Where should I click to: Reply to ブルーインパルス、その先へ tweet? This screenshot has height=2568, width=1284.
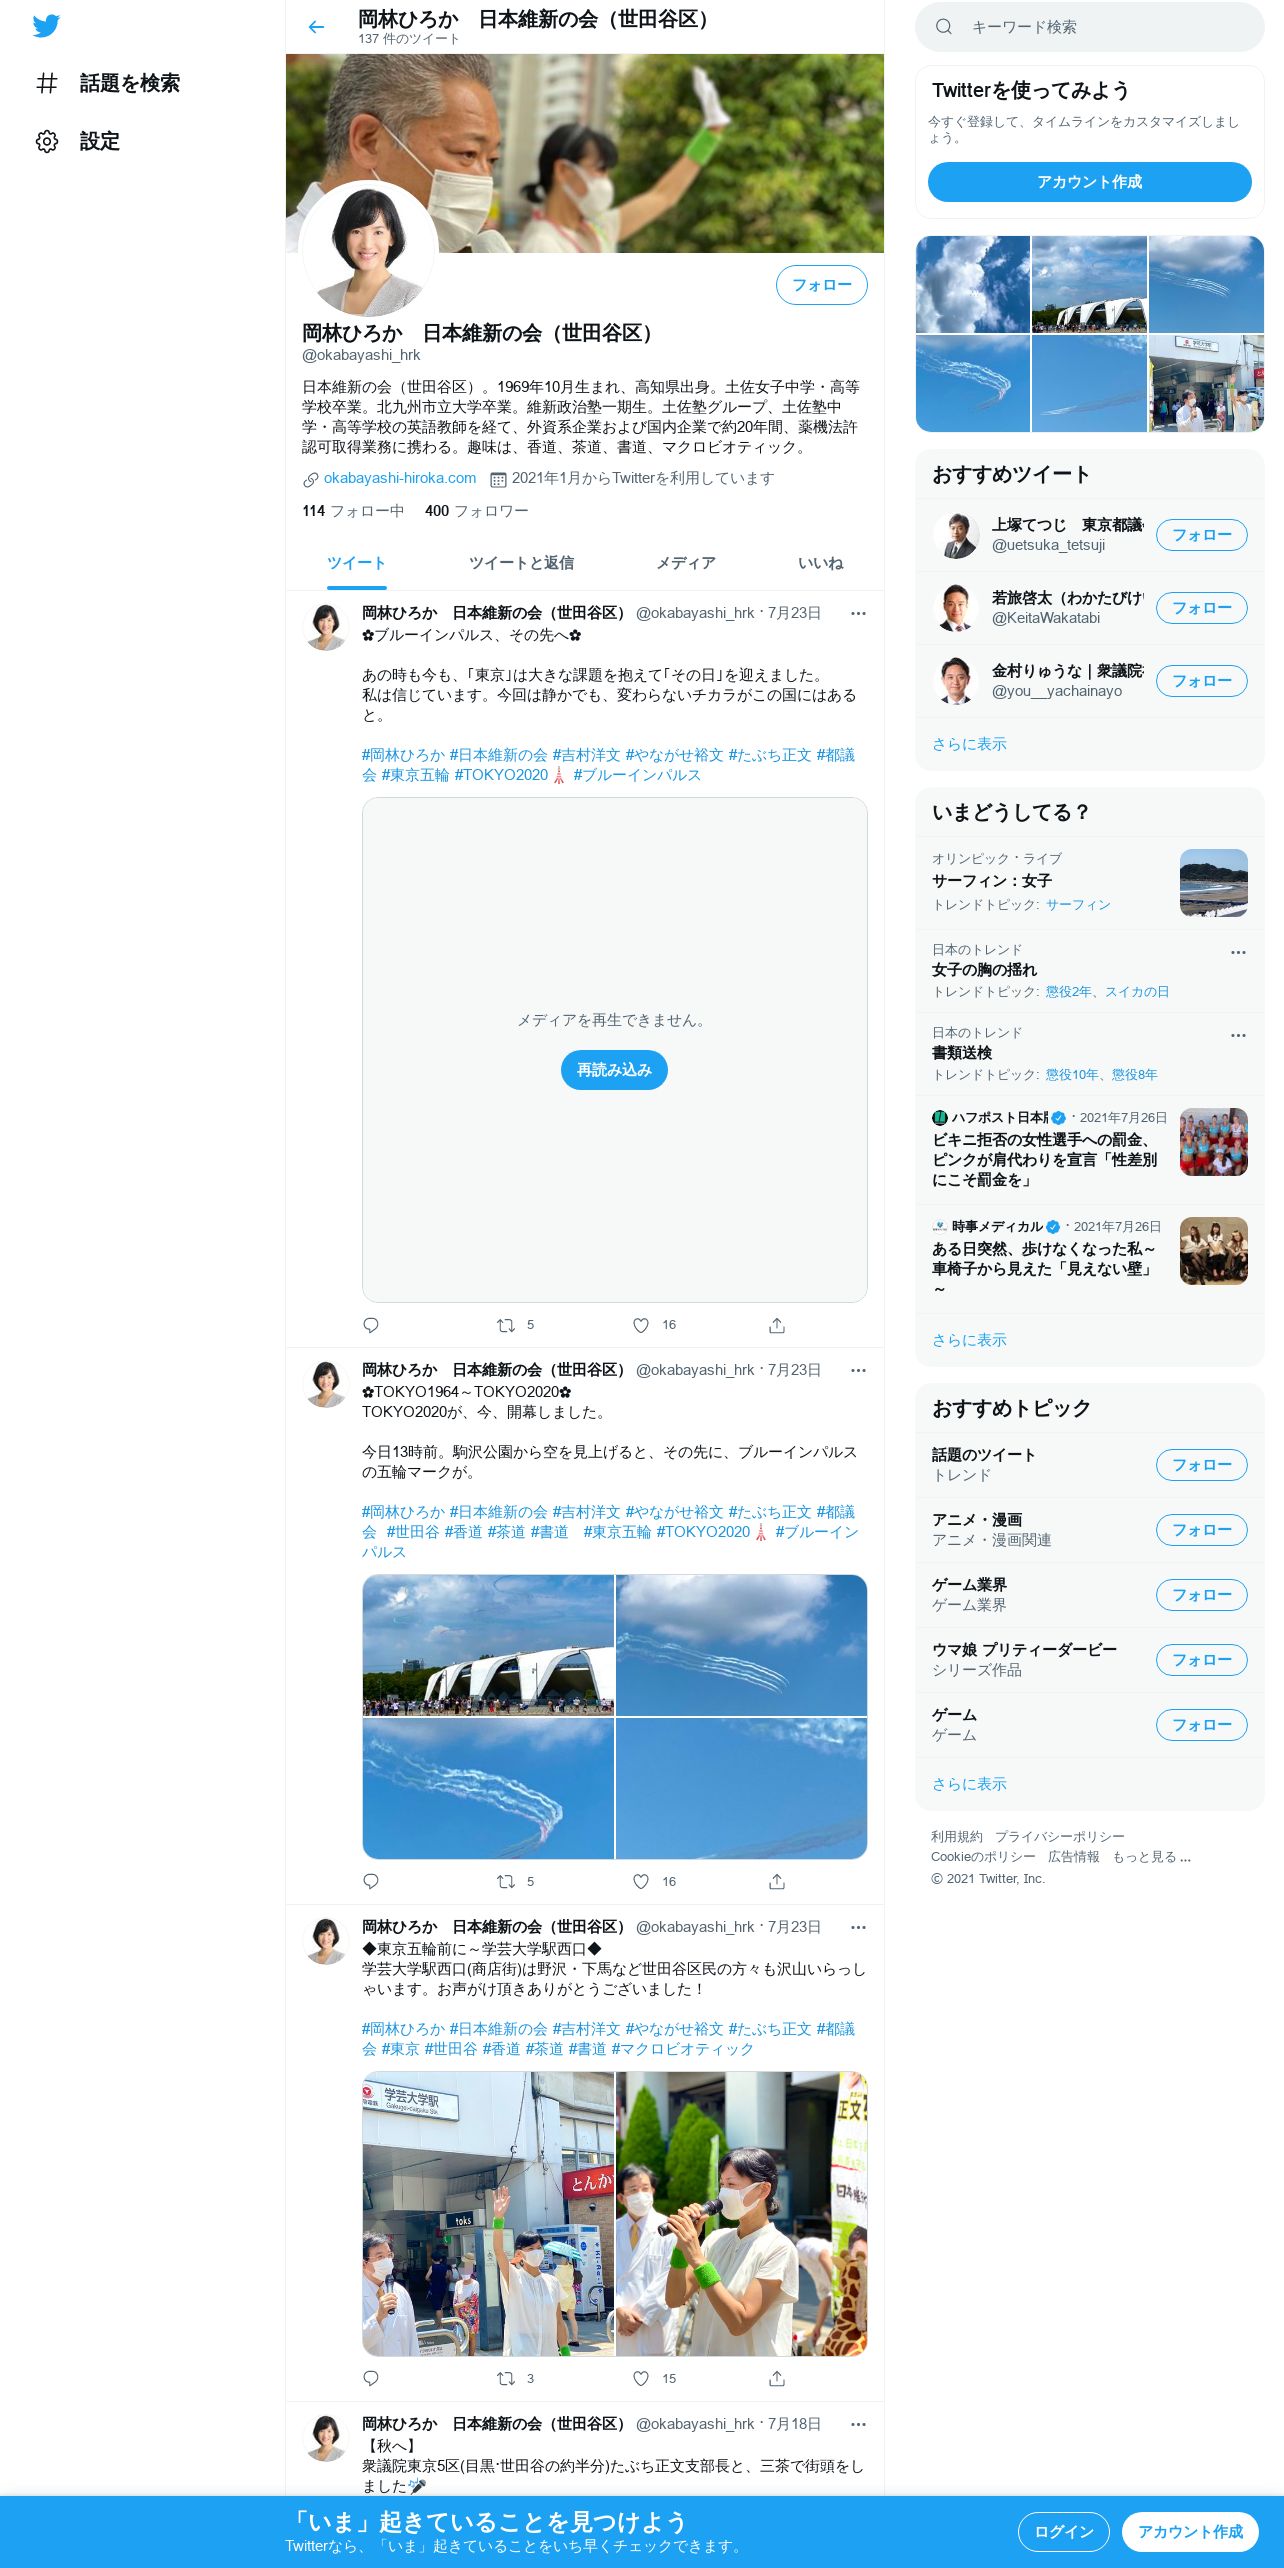[x=371, y=1325]
